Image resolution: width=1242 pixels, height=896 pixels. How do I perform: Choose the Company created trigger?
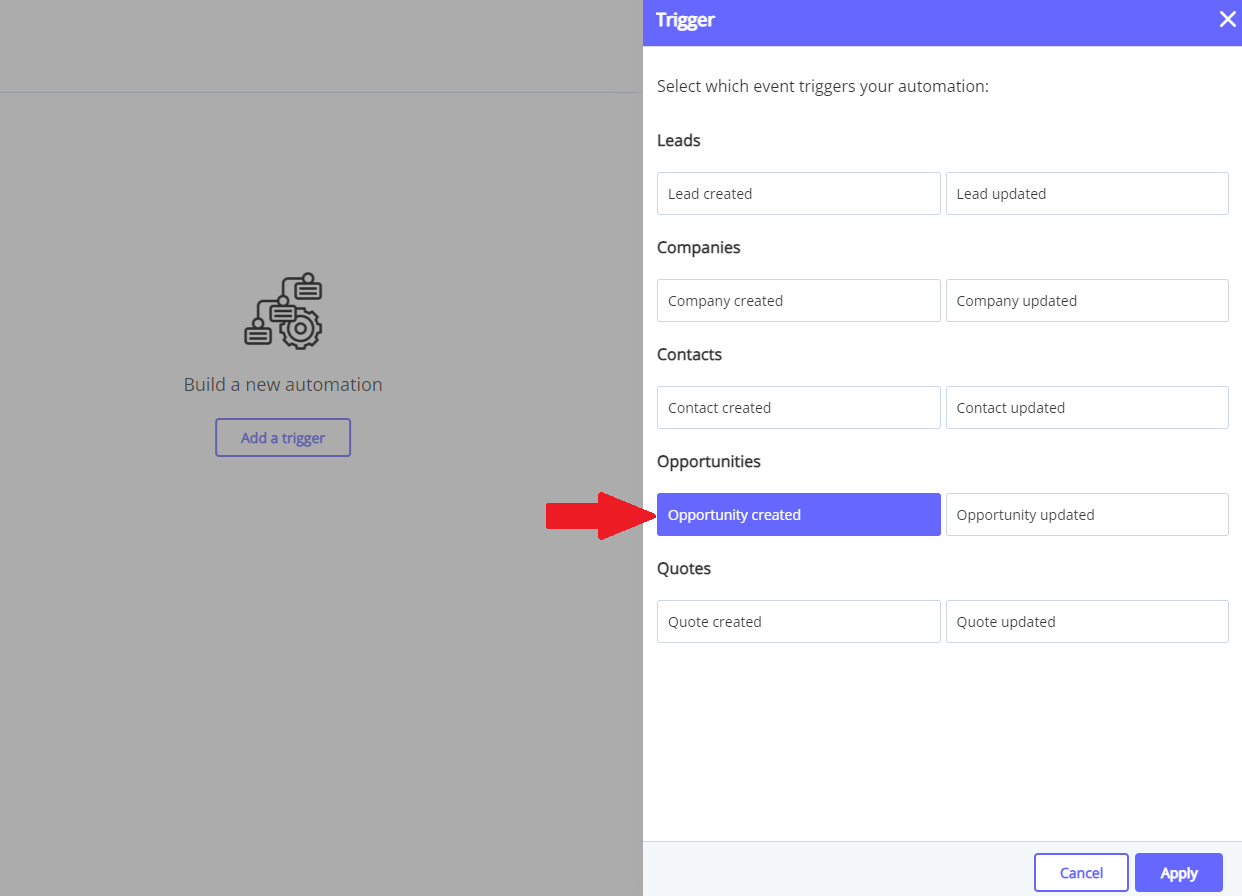pyautogui.click(x=798, y=300)
